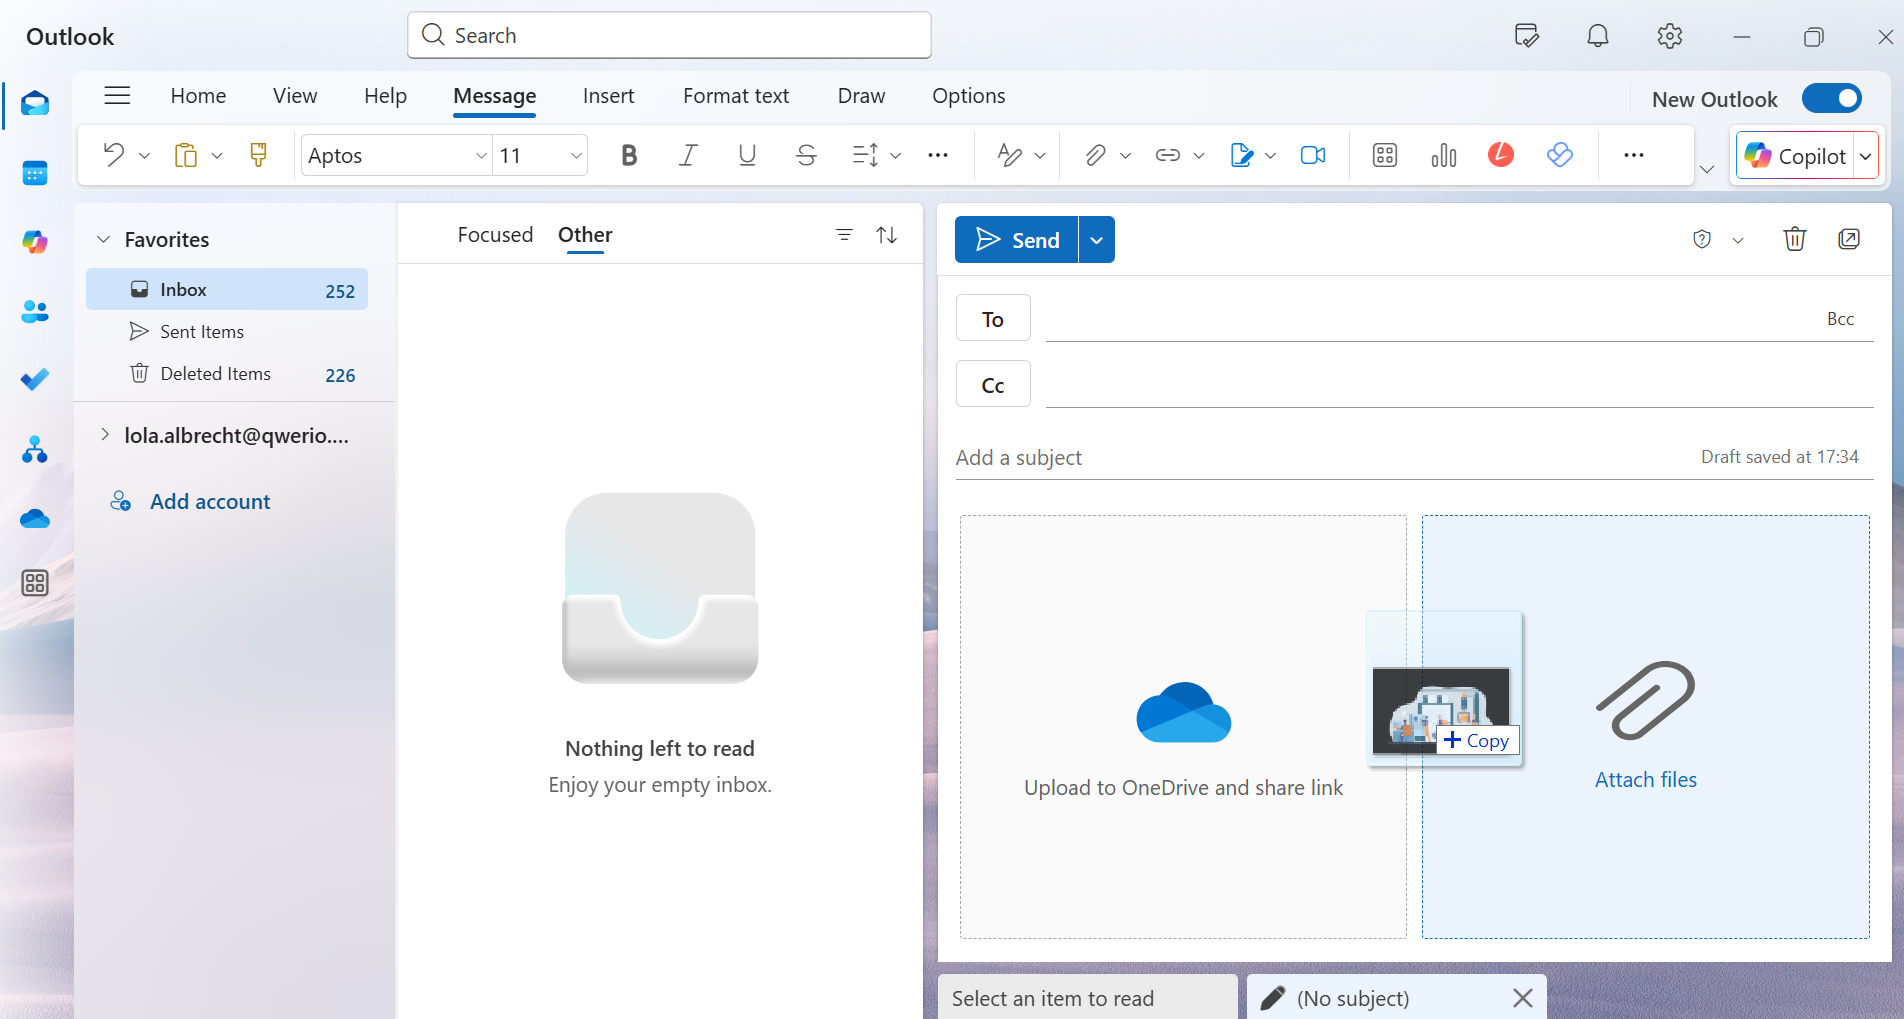Expand the attach file dropdown arrow

pos(1125,155)
